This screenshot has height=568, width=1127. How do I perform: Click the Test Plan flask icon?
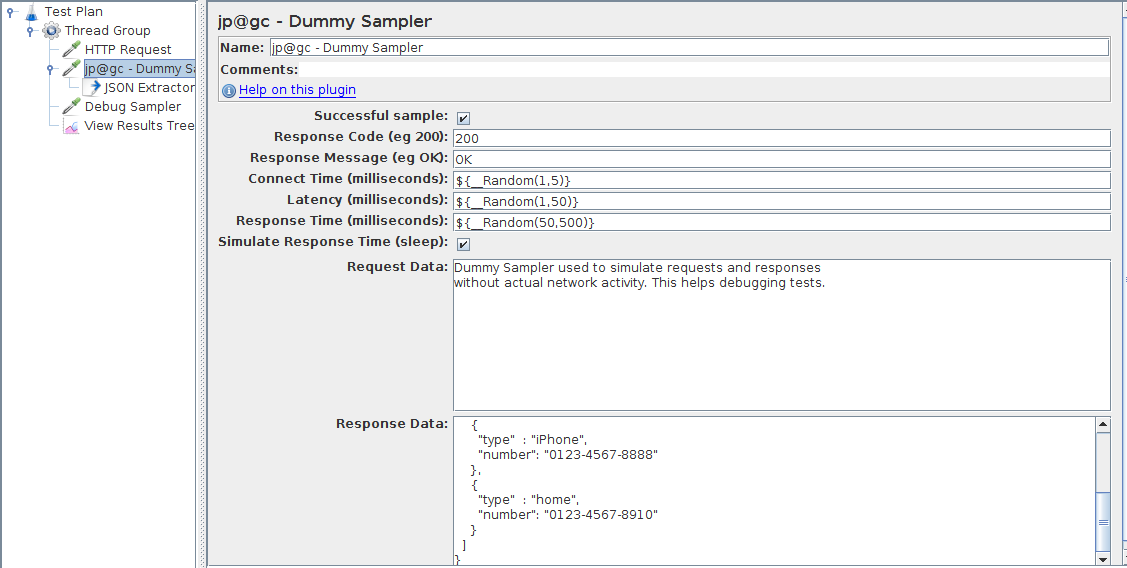[x=31, y=12]
